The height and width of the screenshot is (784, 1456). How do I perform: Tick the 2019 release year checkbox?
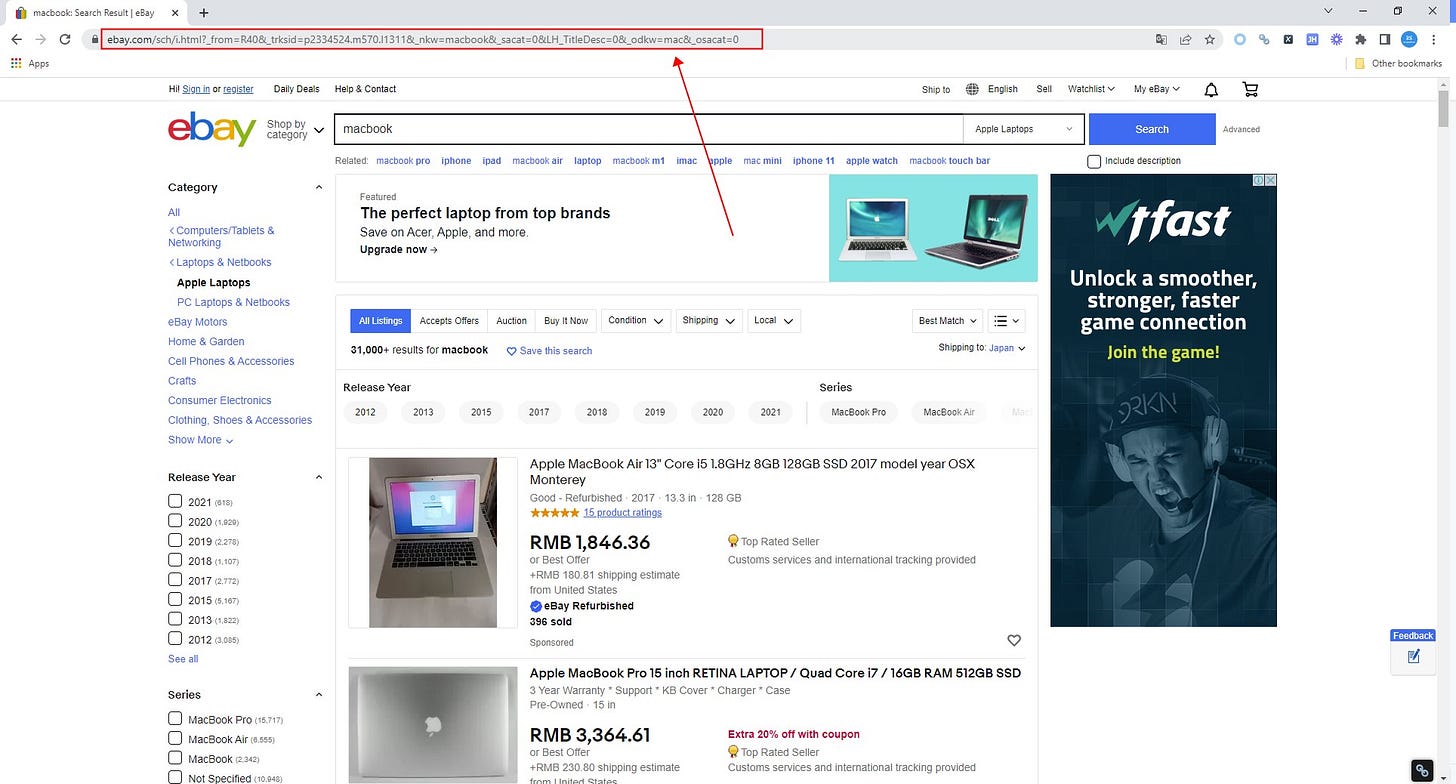click(x=175, y=540)
